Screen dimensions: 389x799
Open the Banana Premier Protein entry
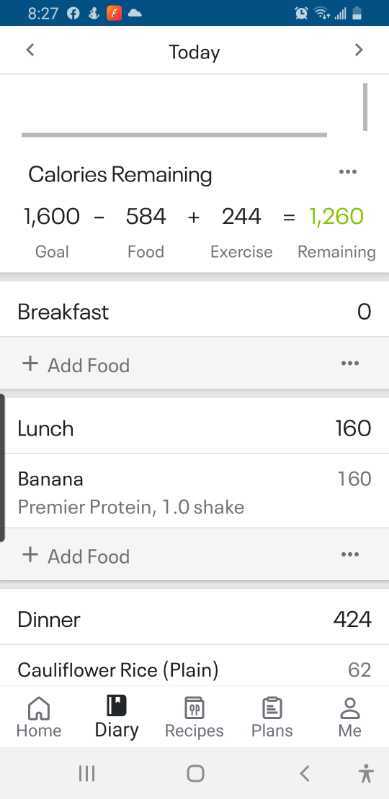point(194,491)
